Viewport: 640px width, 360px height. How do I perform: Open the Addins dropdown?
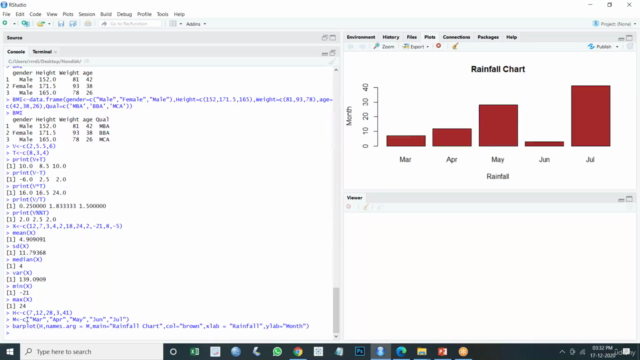(196, 24)
